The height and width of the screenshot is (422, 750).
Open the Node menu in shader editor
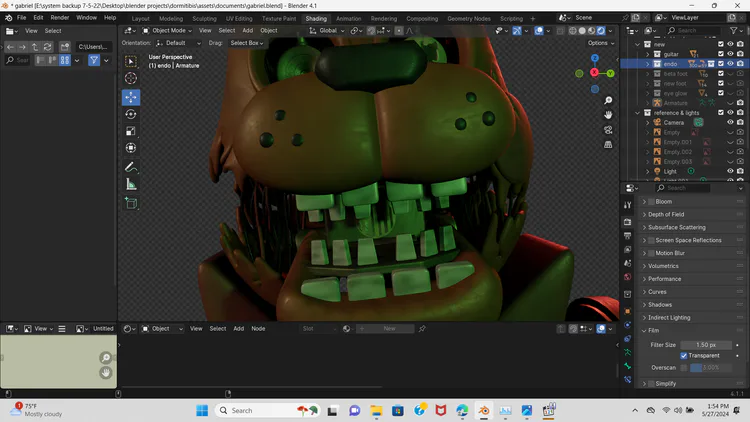(x=258, y=329)
